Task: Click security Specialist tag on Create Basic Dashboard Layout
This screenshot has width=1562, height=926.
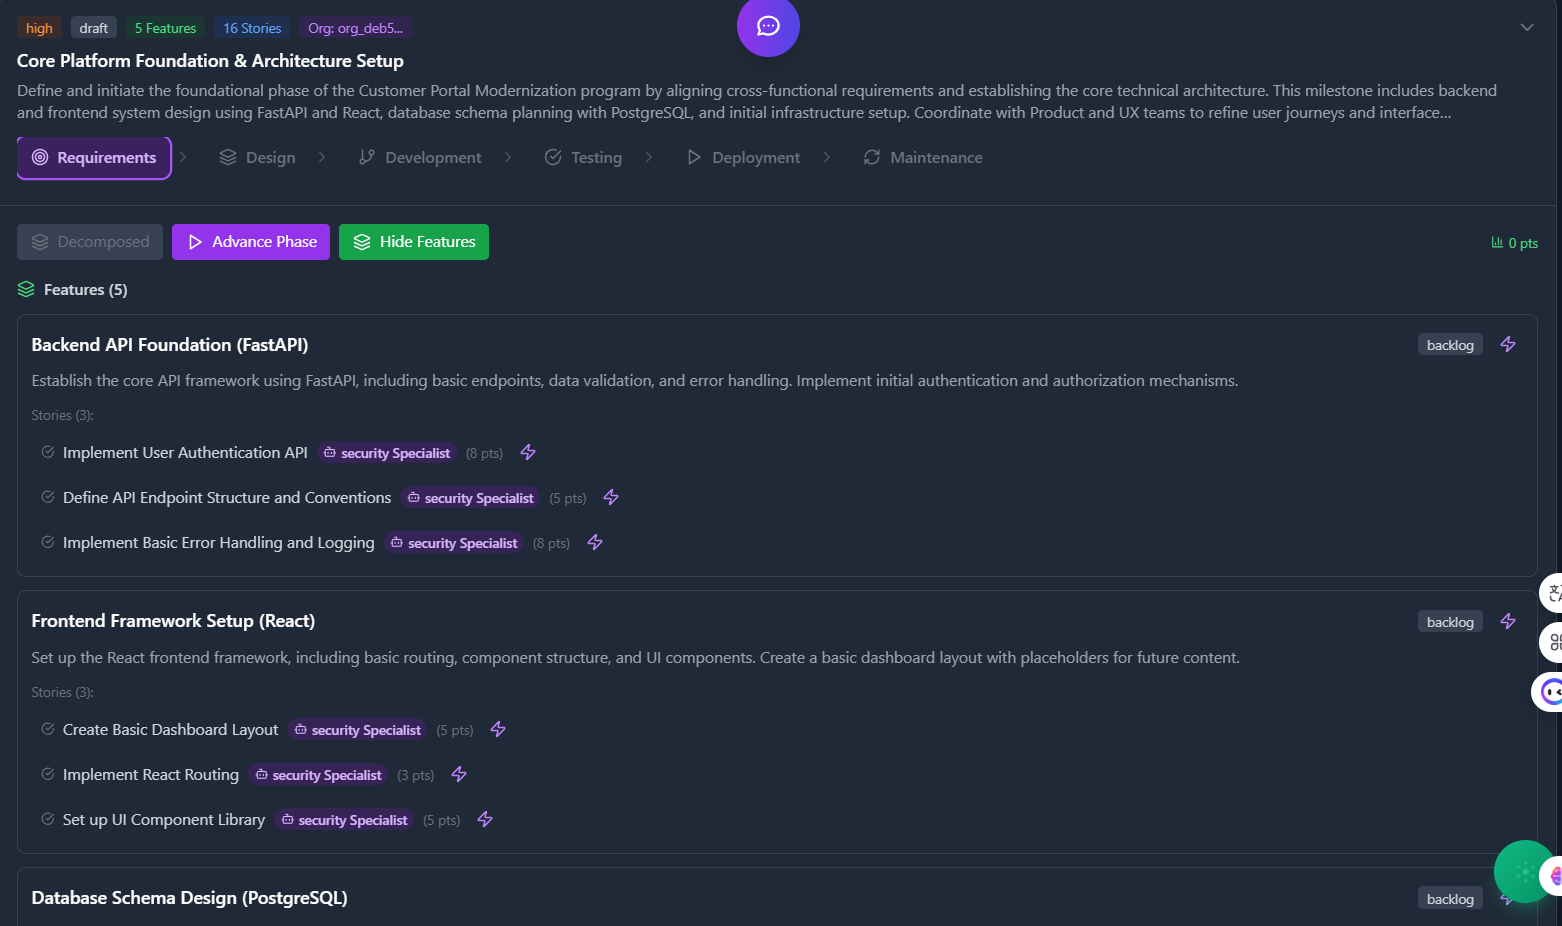Action: click(x=357, y=730)
